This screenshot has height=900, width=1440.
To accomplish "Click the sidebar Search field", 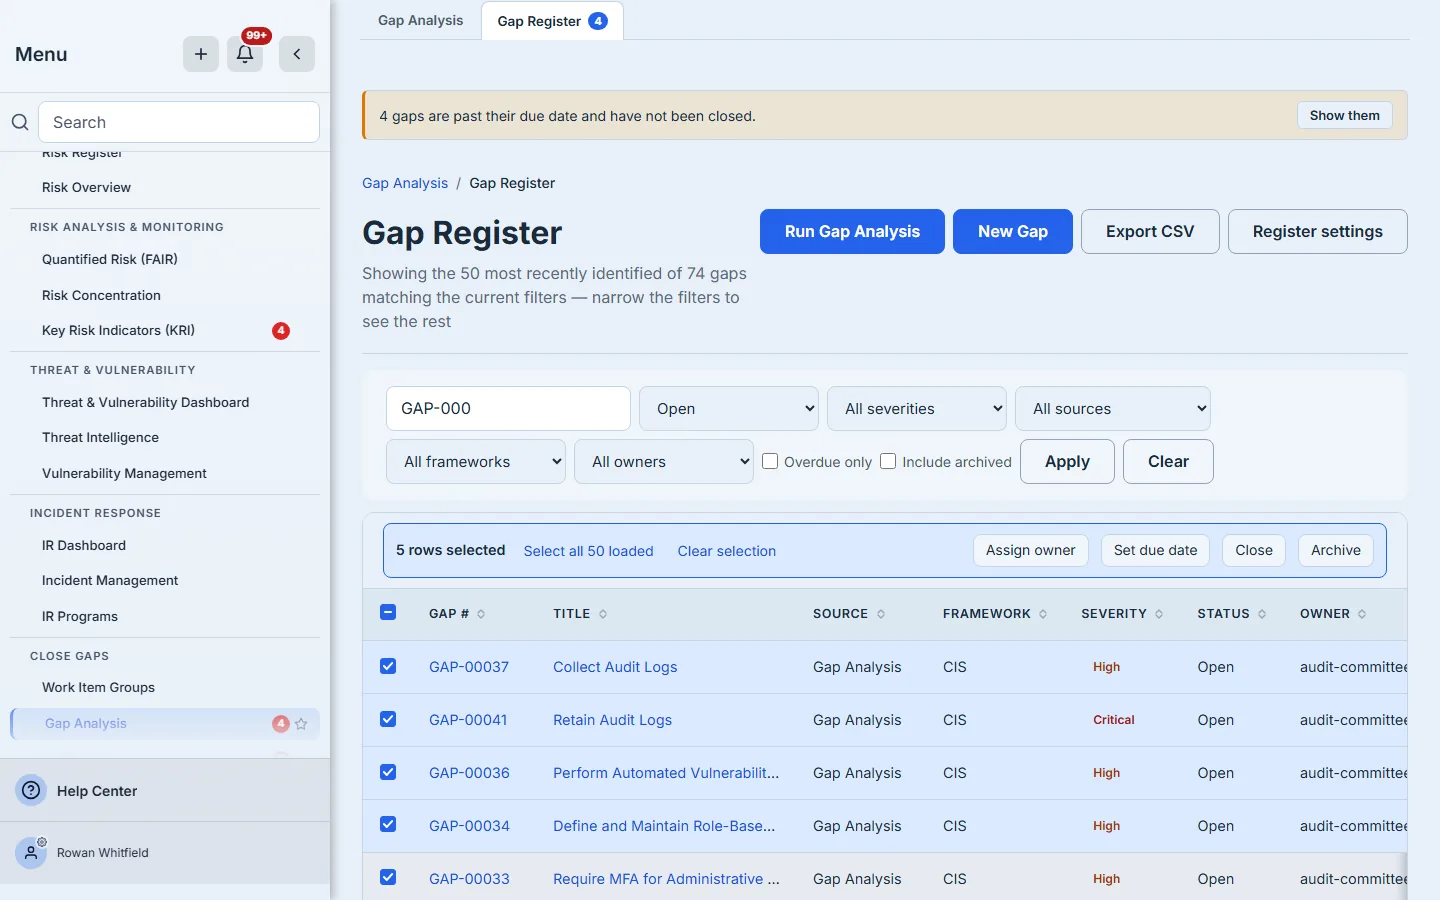I will click(x=179, y=122).
